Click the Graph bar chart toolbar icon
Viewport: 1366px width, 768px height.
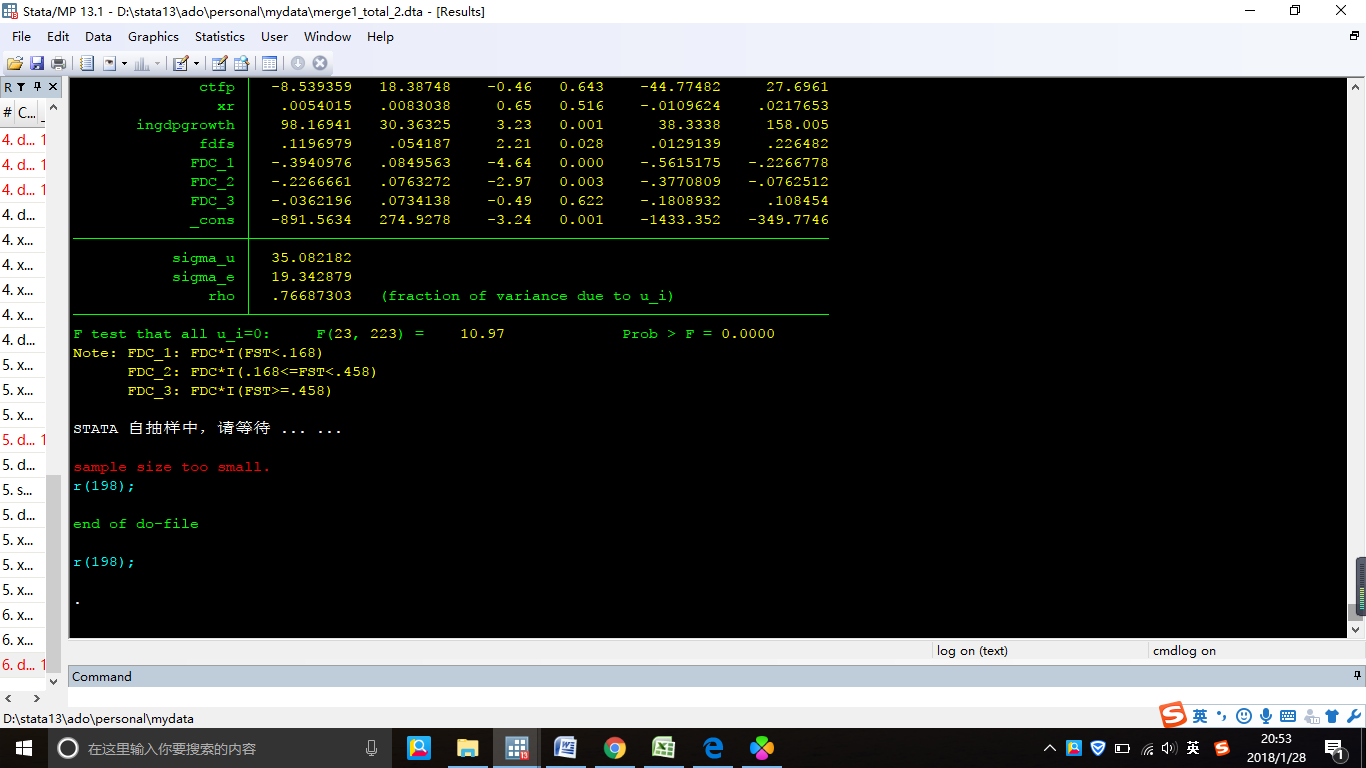click(x=140, y=63)
